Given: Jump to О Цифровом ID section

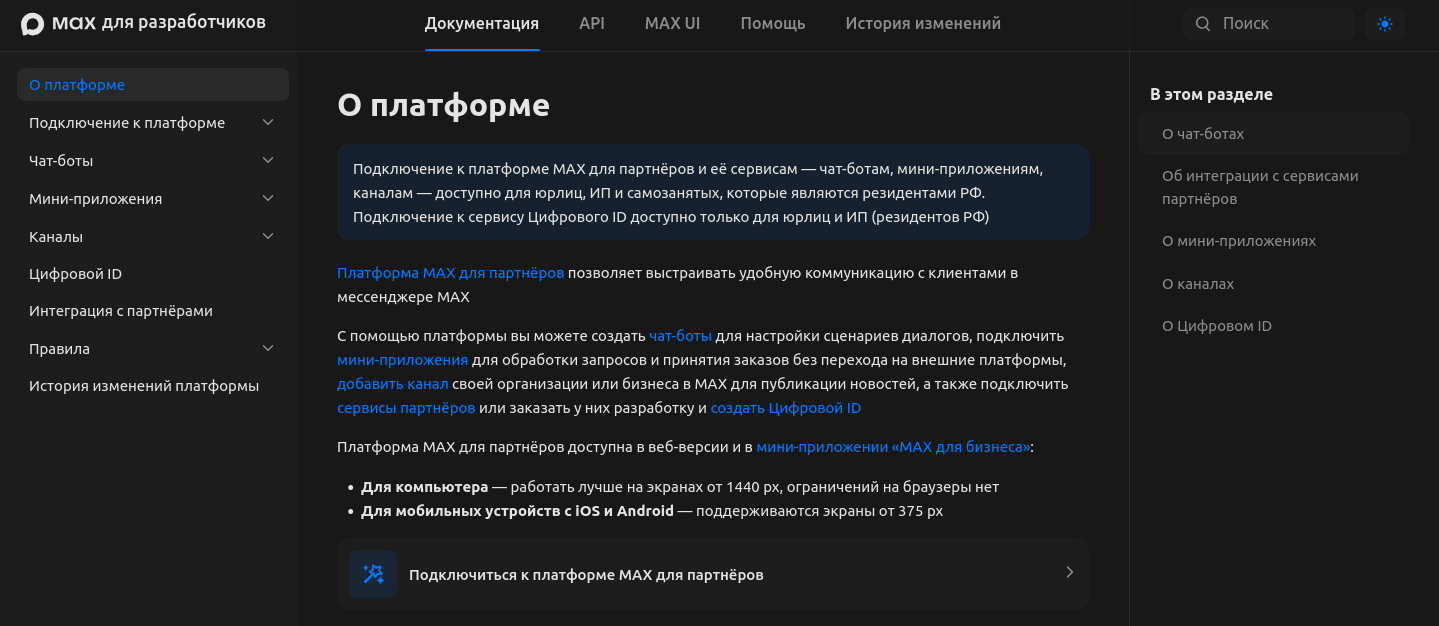Looking at the screenshot, I should coord(1217,326).
